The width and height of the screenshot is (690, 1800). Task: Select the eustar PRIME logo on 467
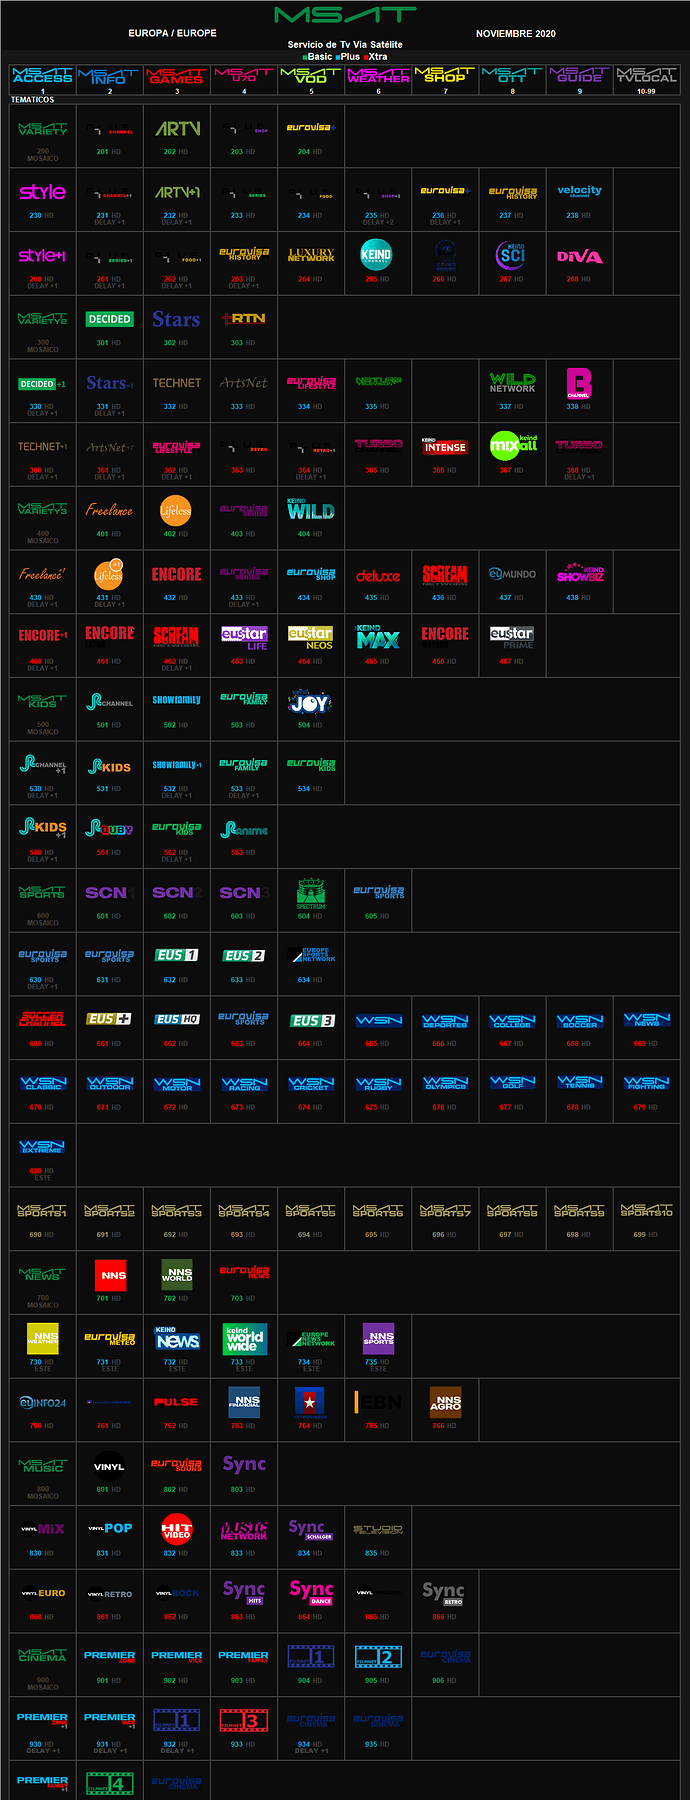coord(512,638)
